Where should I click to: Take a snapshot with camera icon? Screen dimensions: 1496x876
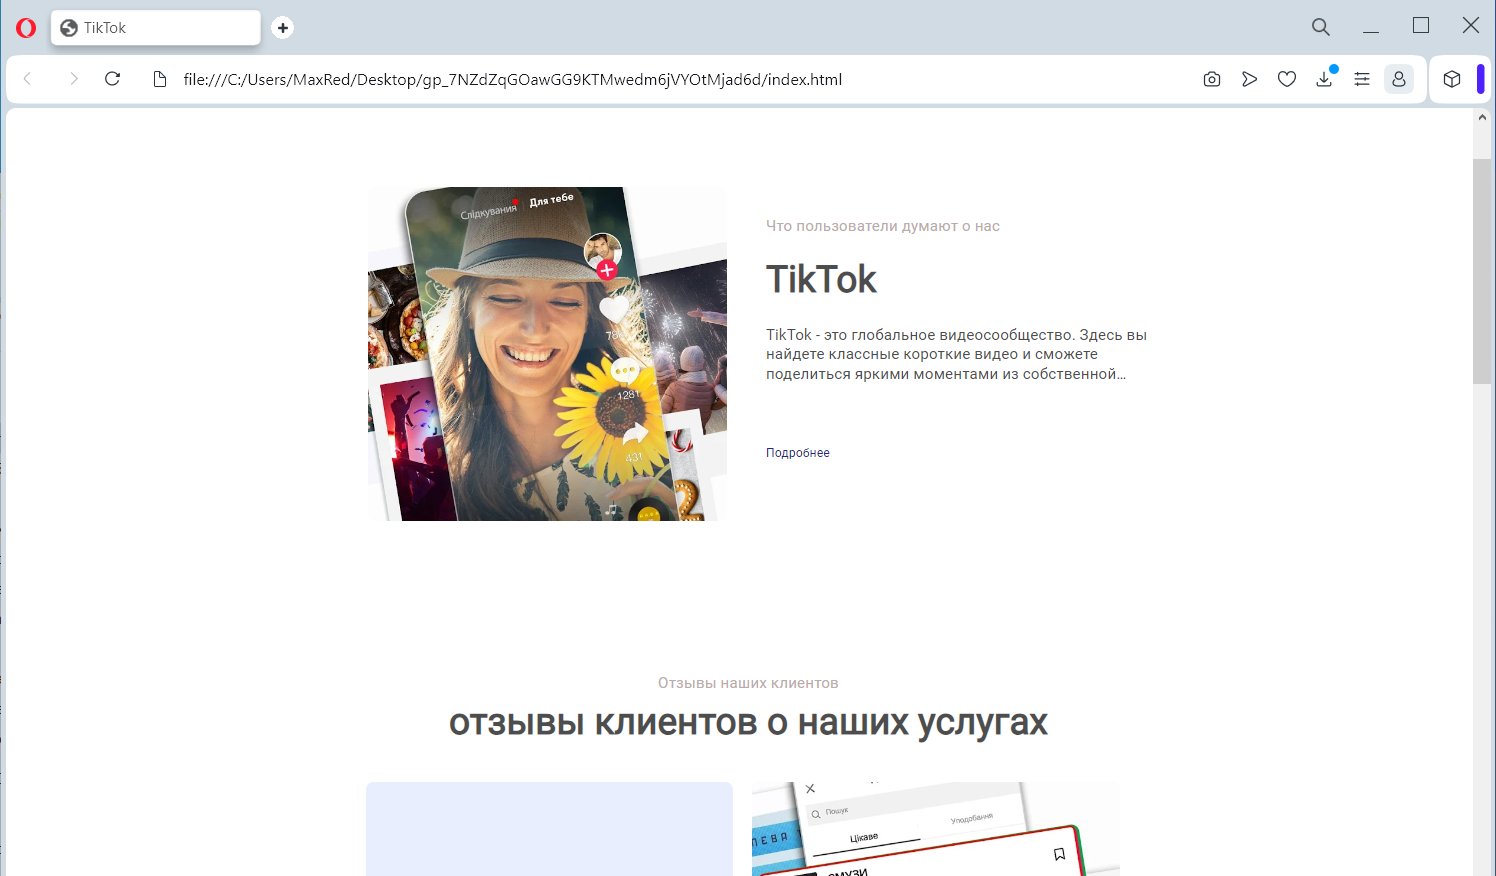pyautogui.click(x=1212, y=79)
